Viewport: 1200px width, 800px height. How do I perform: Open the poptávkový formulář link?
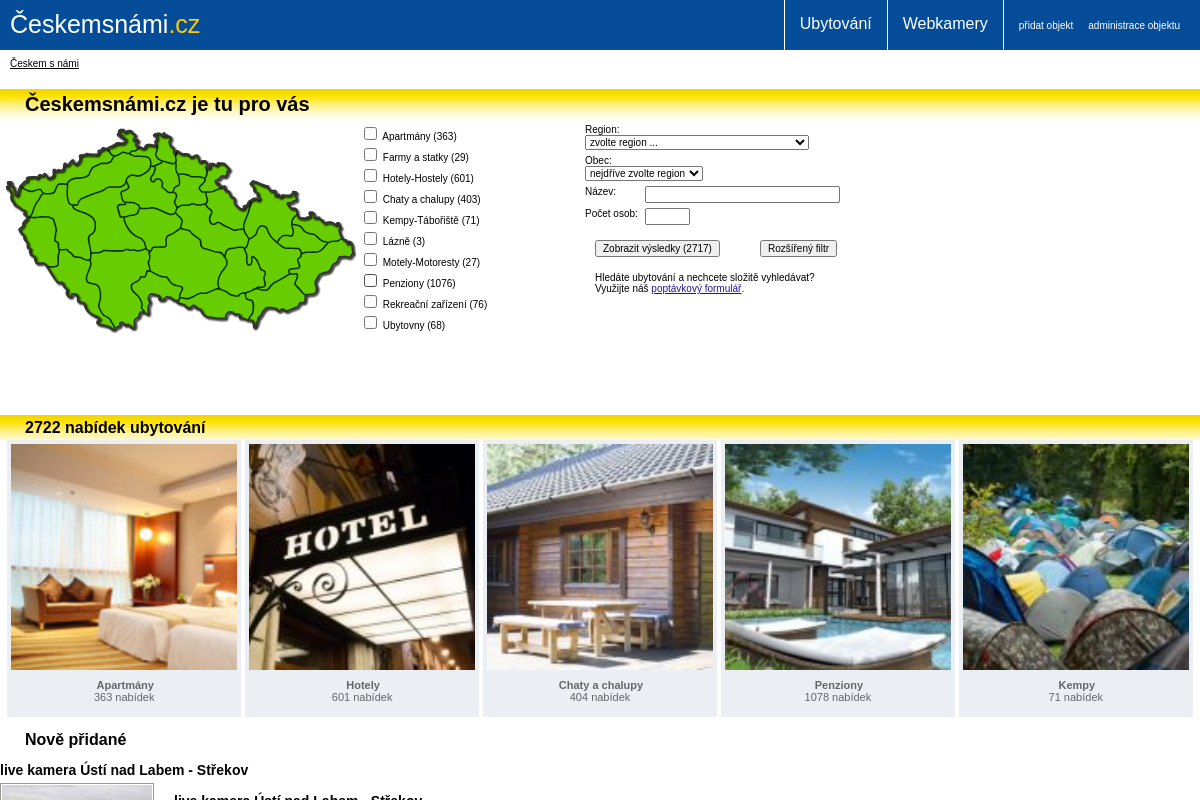(696, 288)
